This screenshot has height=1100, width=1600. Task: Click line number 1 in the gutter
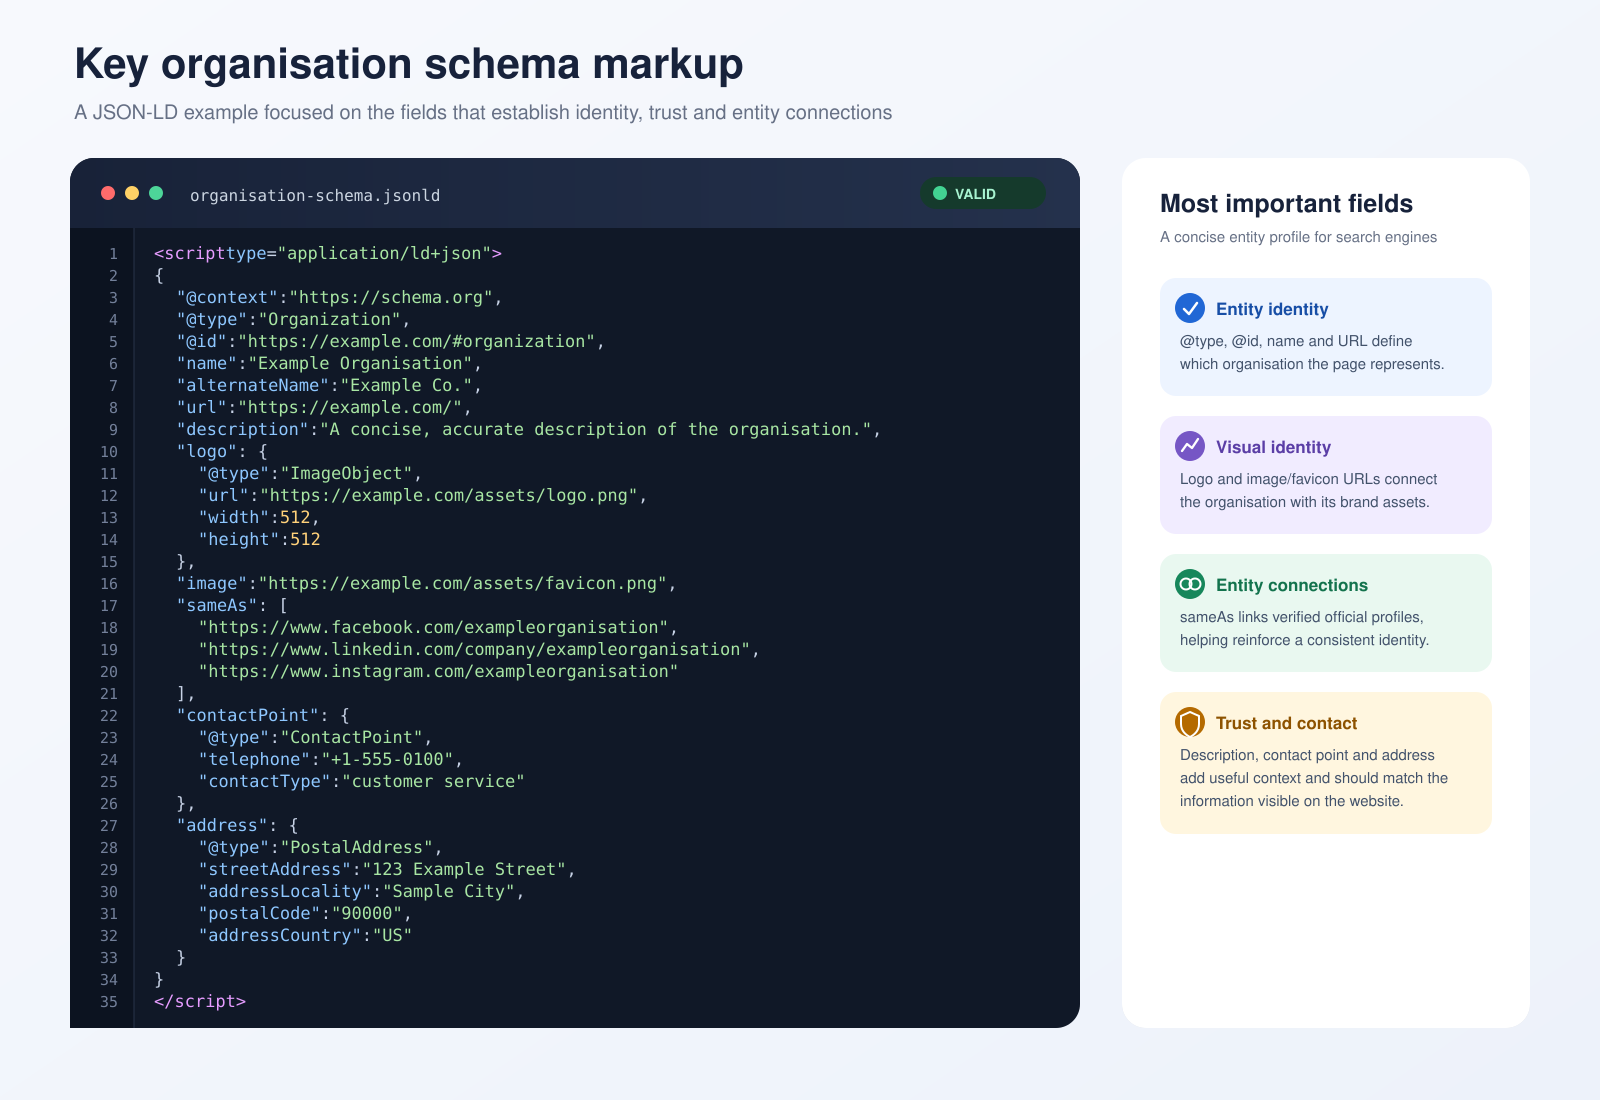coord(113,254)
